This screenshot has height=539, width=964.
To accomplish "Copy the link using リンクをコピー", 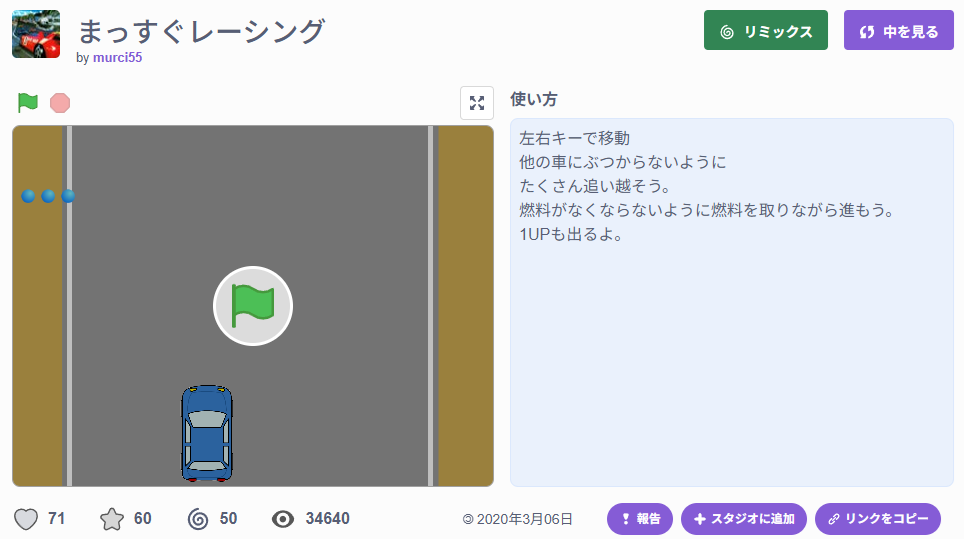I will 878,519.
